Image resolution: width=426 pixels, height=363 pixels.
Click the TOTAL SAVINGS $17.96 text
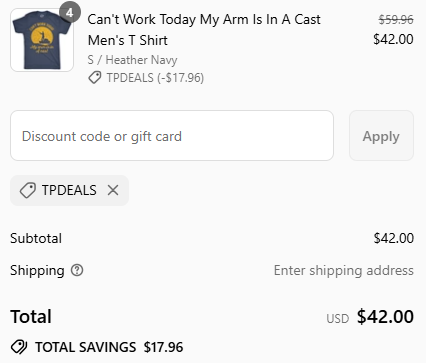109,347
